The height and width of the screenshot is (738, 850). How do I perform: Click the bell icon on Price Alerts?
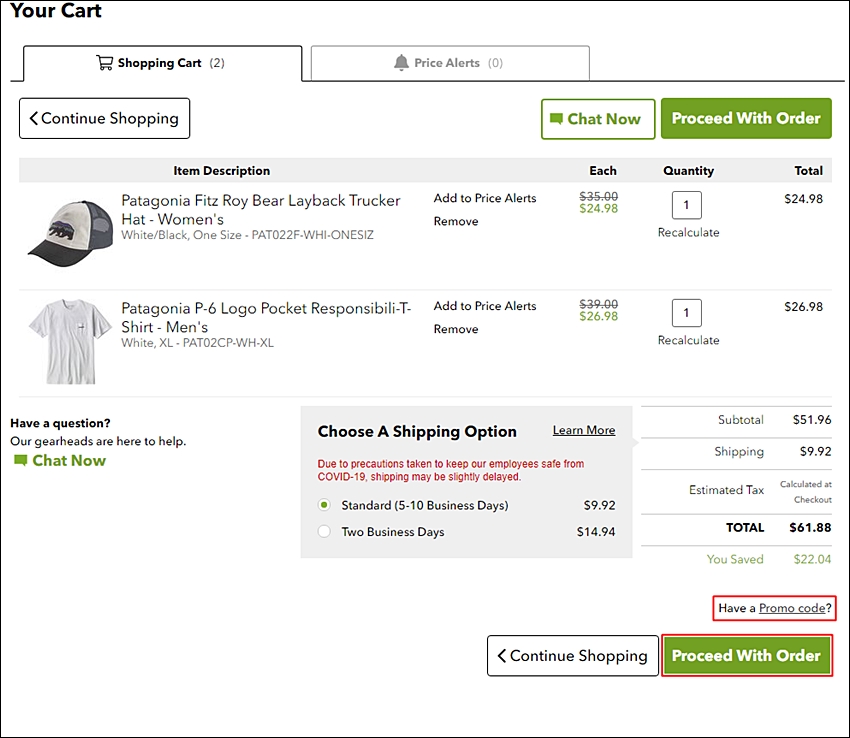(x=401, y=63)
